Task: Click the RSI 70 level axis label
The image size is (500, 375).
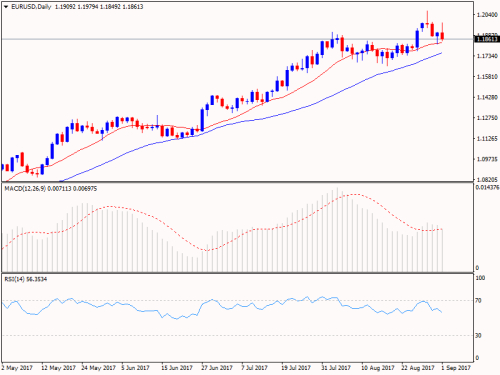Action: [x=478, y=301]
